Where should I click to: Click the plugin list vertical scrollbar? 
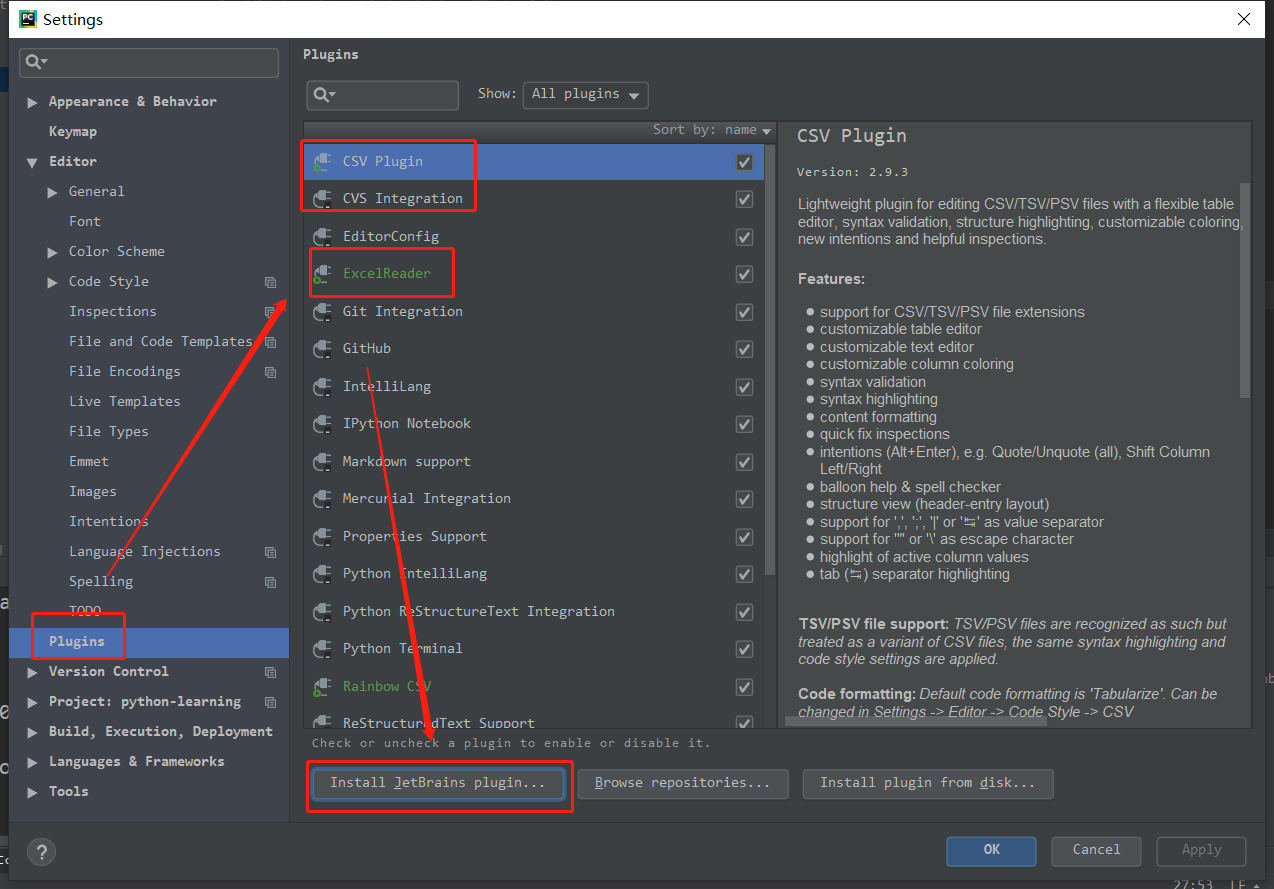(x=770, y=360)
